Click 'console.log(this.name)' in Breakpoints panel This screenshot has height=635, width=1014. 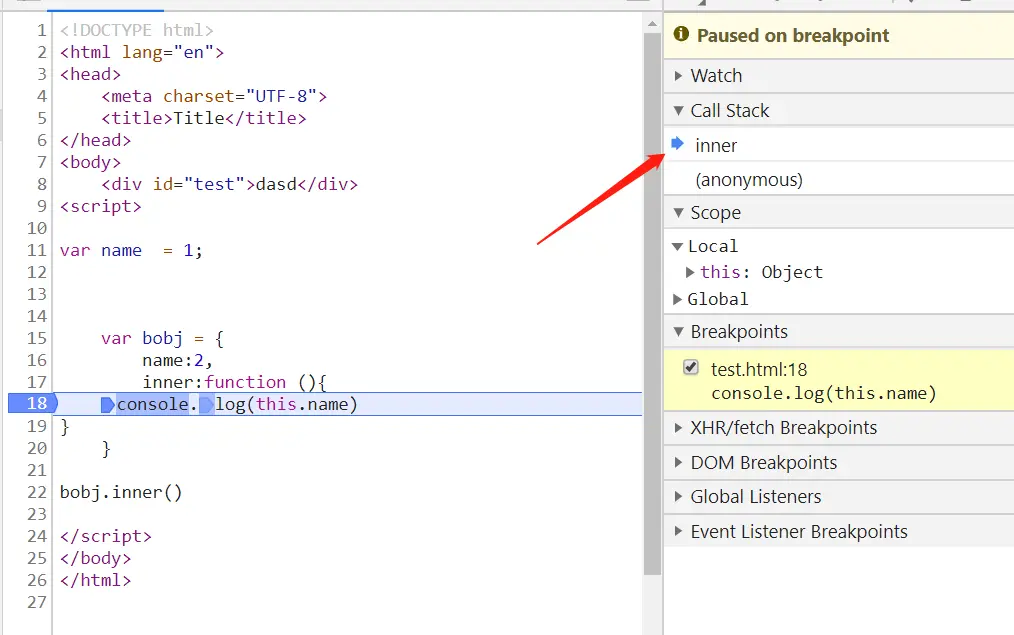tap(824, 393)
